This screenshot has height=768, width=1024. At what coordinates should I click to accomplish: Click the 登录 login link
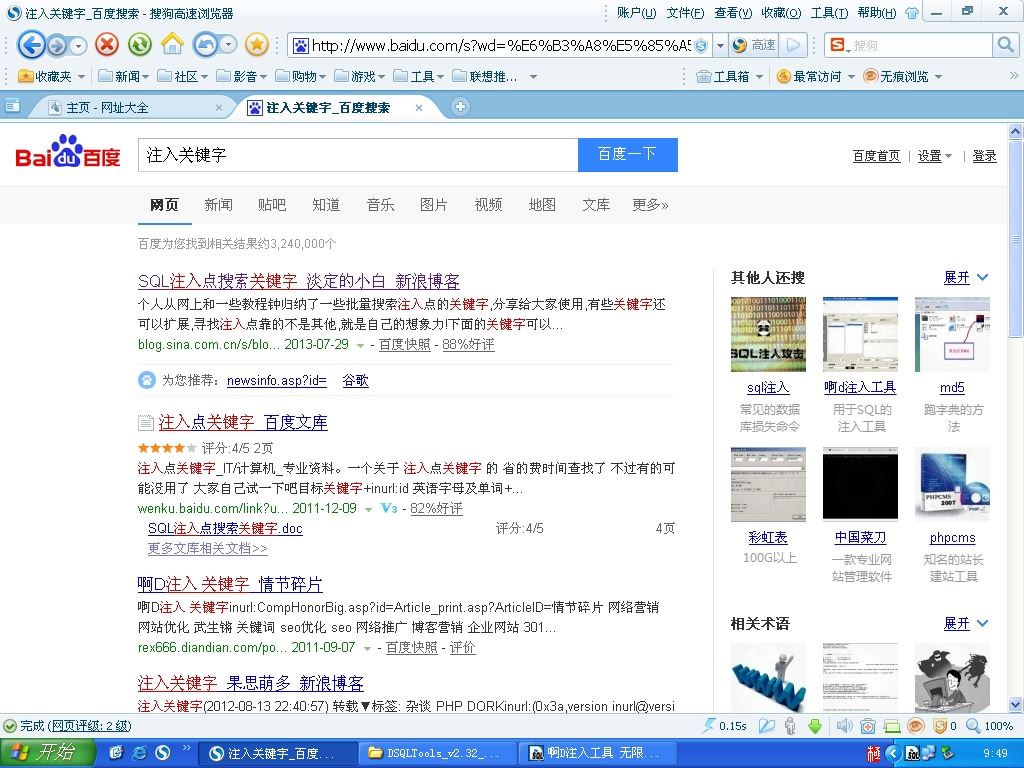[984, 155]
